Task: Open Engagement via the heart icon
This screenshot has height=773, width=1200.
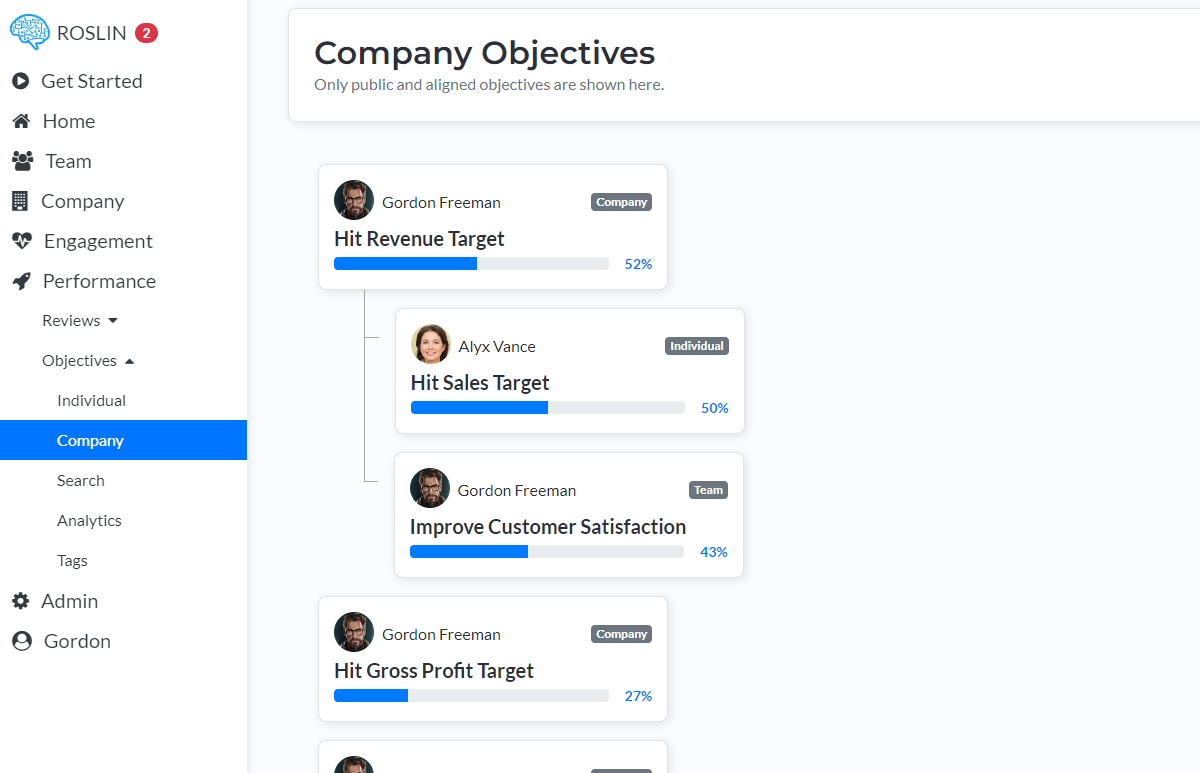Action: [21, 241]
